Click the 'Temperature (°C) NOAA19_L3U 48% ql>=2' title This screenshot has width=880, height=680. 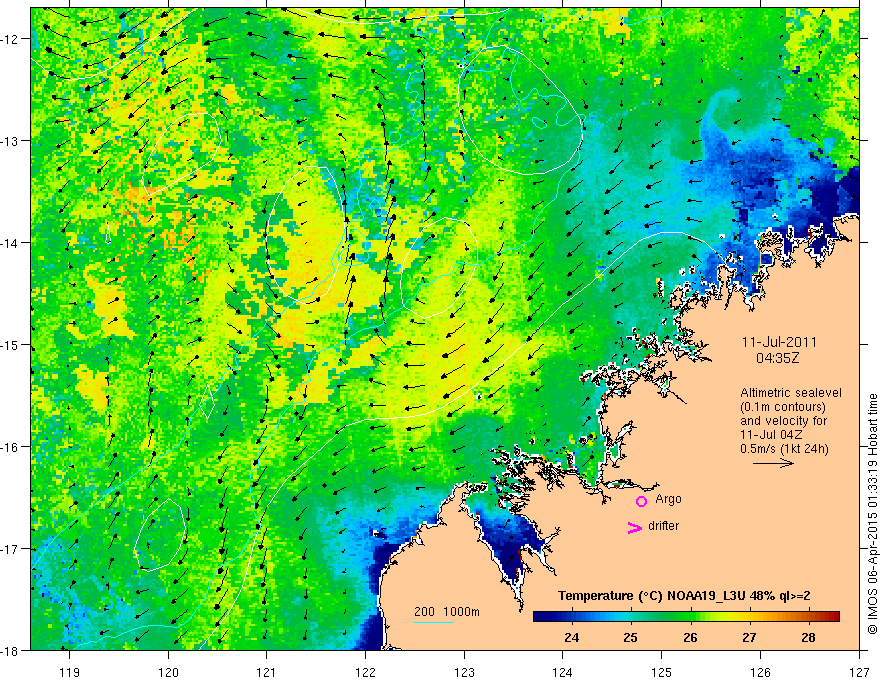pos(684,596)
